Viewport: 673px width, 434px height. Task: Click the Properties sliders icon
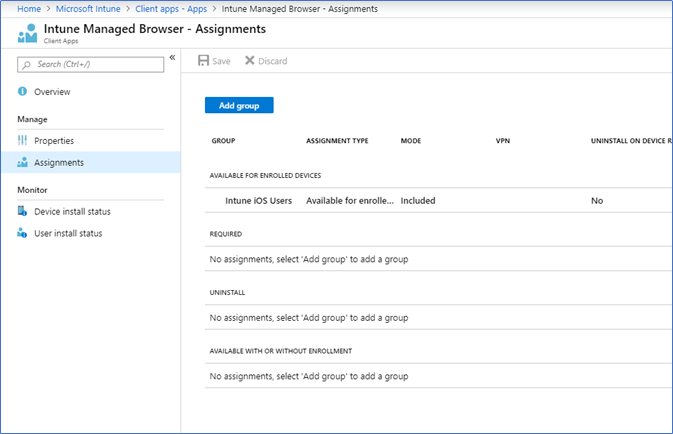click(x=22, y=140)
